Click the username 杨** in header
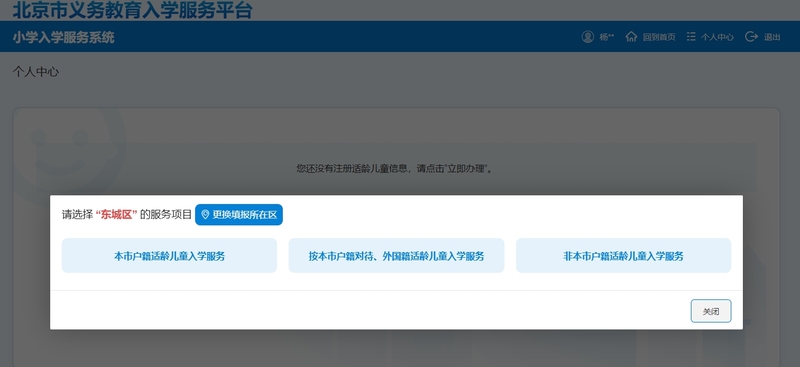Image resolution: width=800 pixels, height=367 pixels. click(x=607, y=37)
